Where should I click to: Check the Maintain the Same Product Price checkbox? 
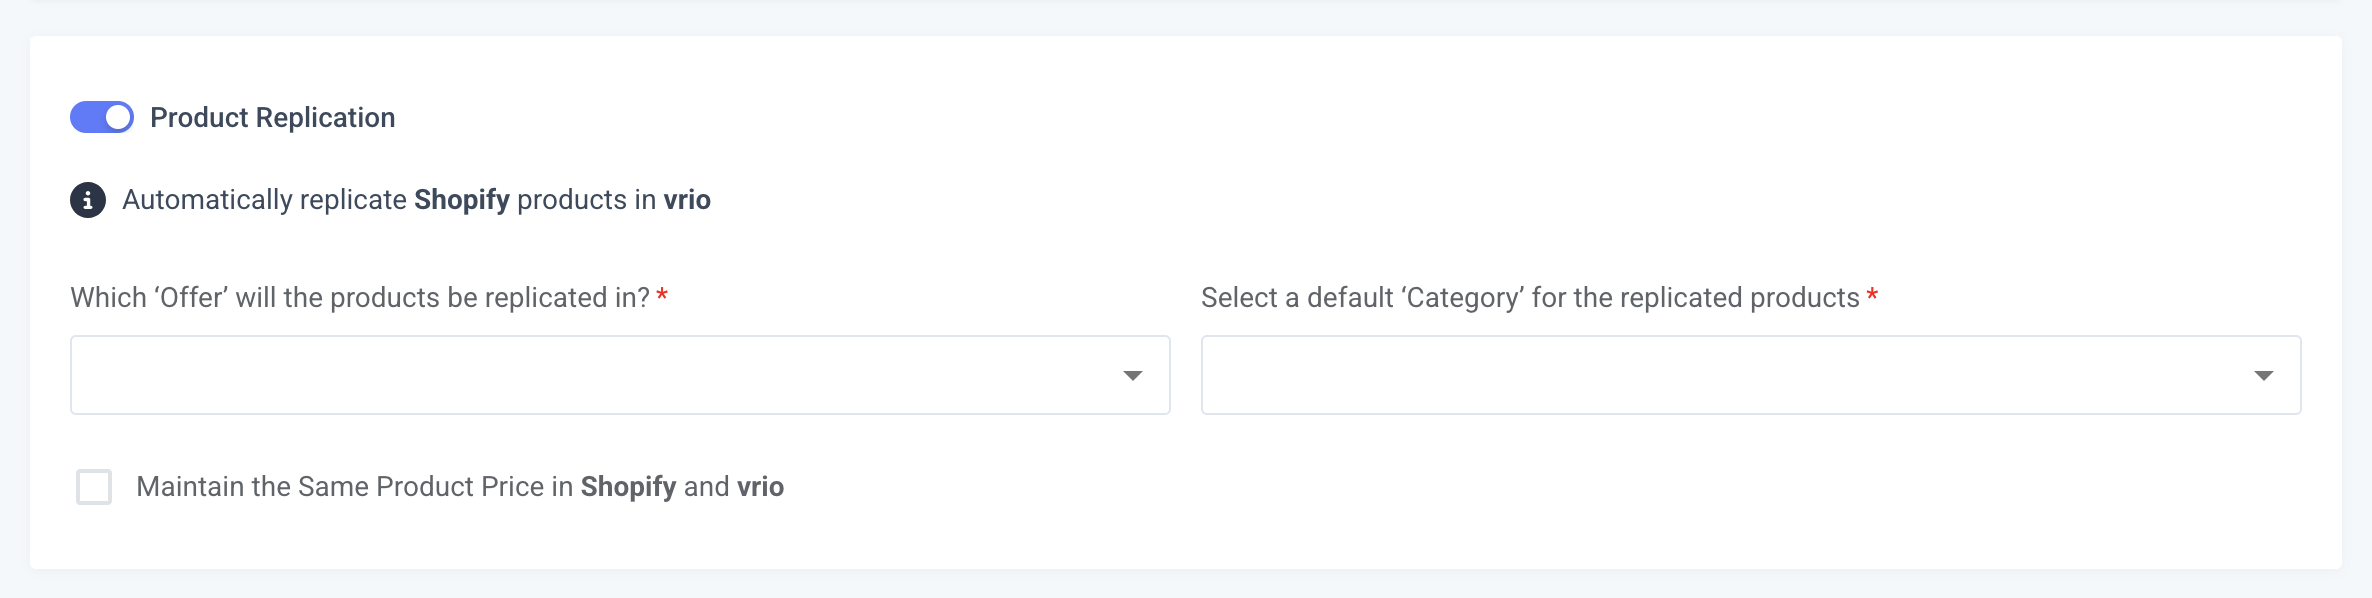pyautogui.click(x=94, y=487)
